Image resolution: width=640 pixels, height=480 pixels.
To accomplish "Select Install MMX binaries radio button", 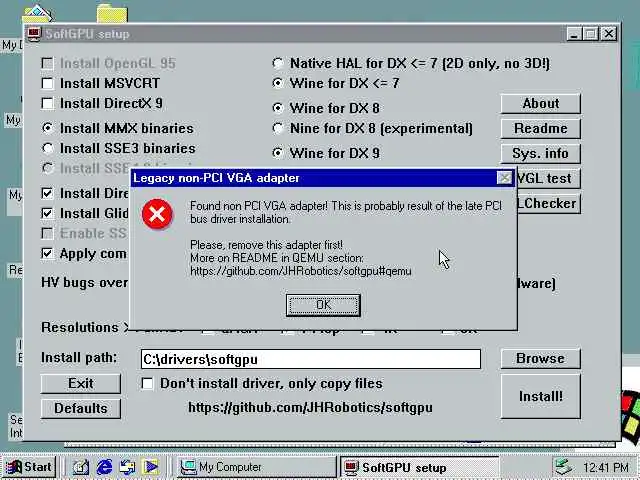I will 48,128.
